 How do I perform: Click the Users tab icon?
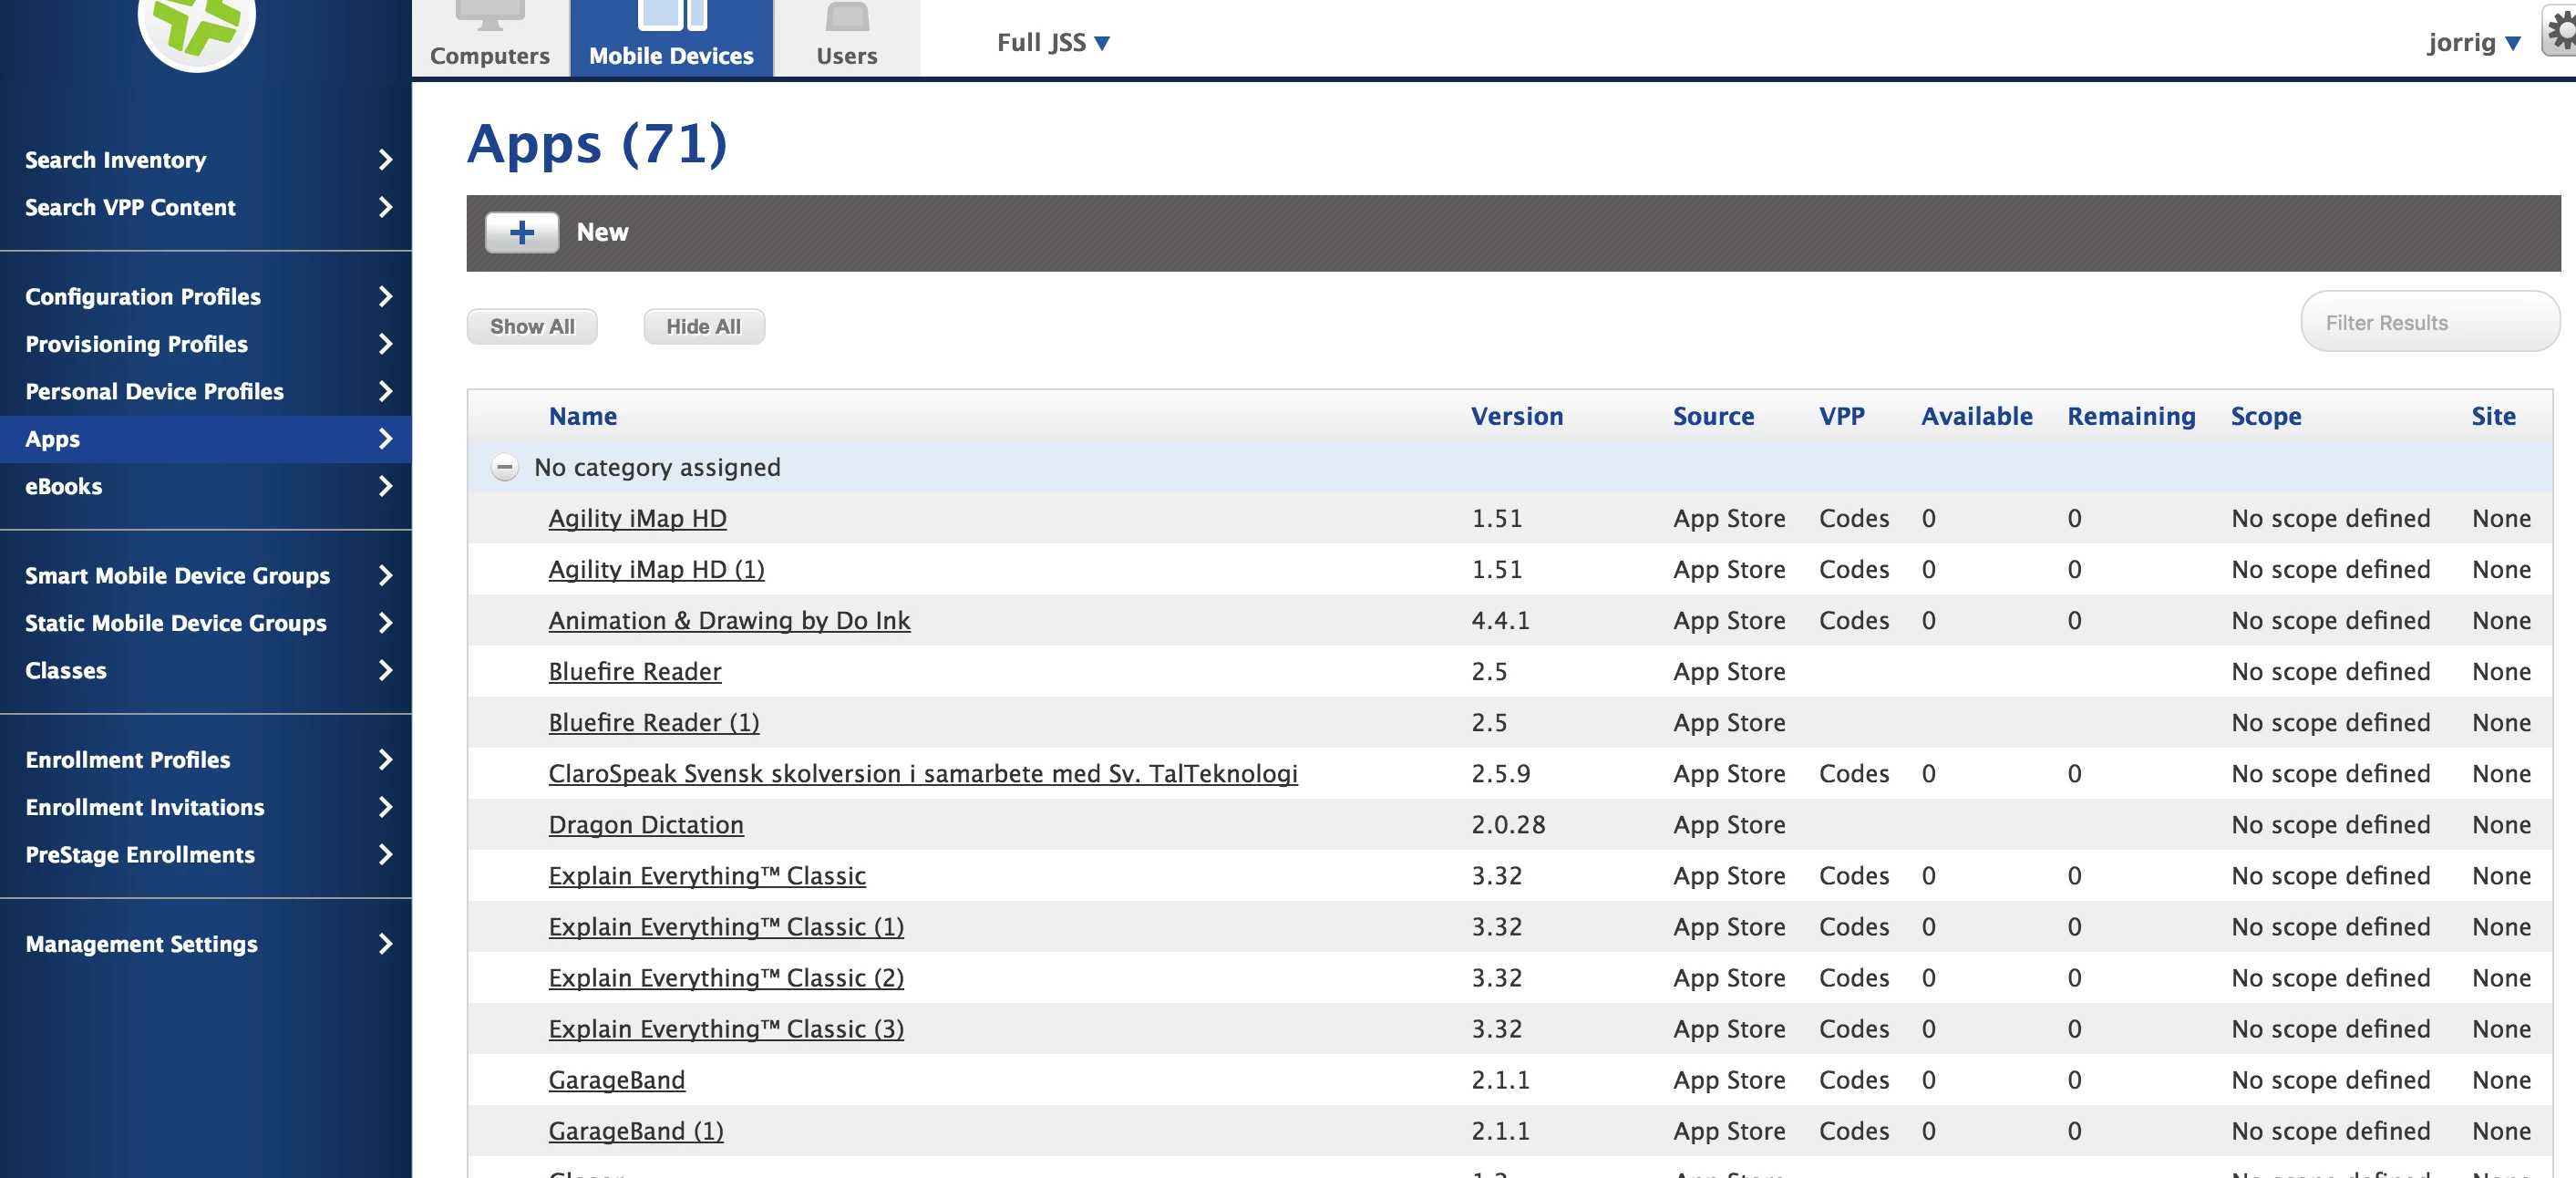pyautogui.click(x=846, y=17)
